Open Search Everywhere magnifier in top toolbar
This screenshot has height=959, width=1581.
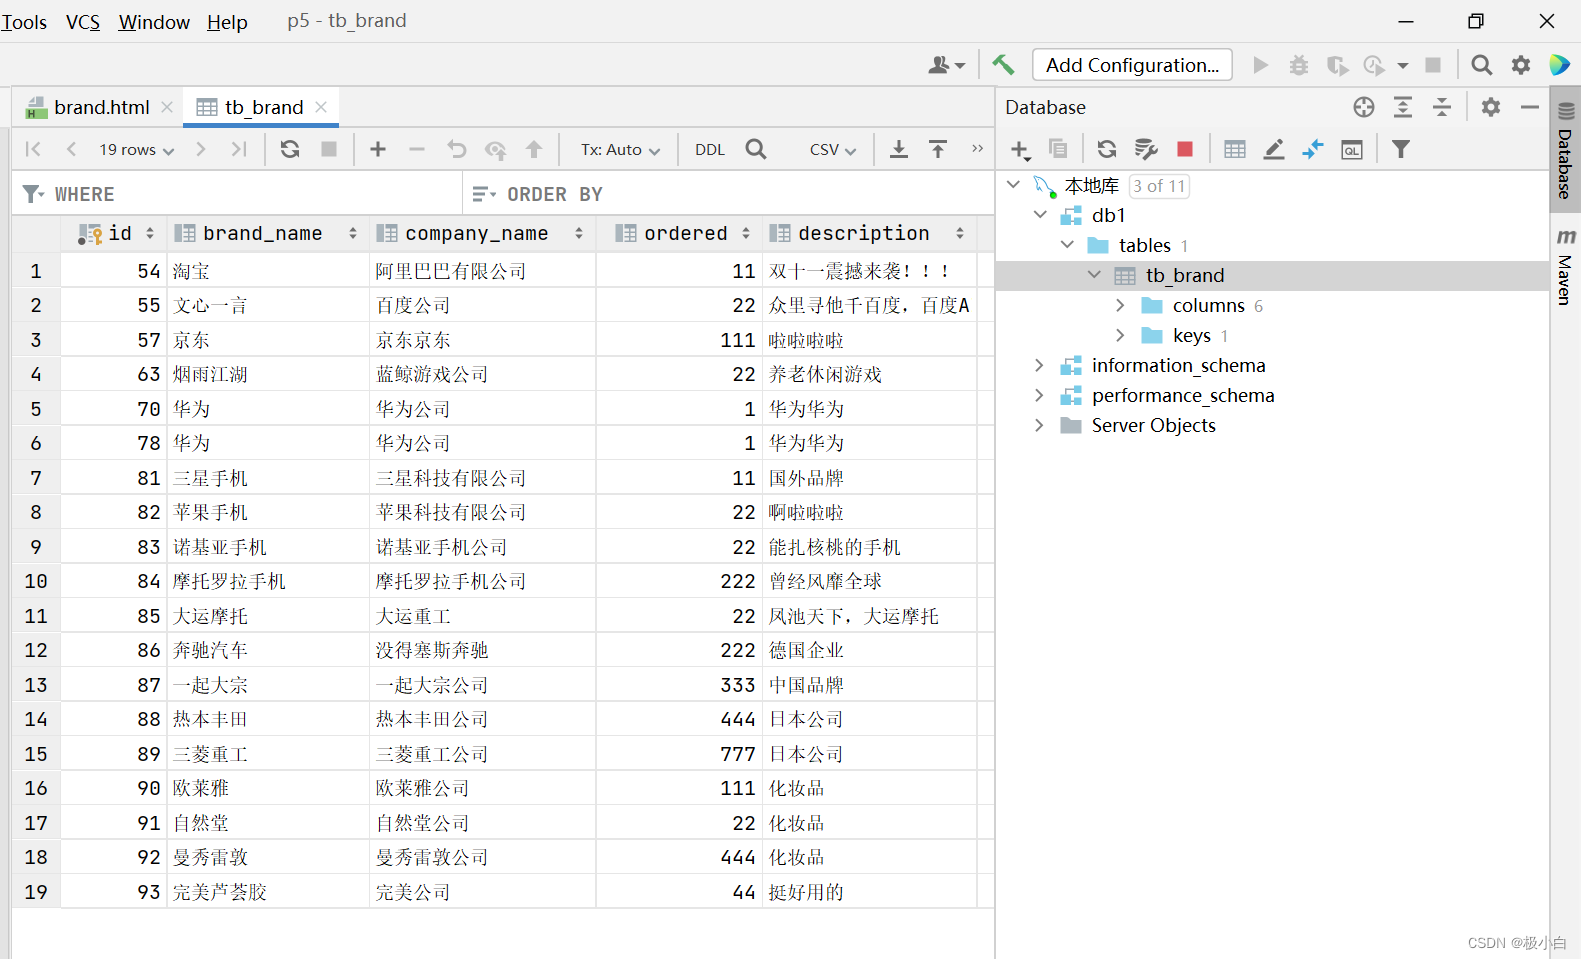click(x=1481, y=65)
